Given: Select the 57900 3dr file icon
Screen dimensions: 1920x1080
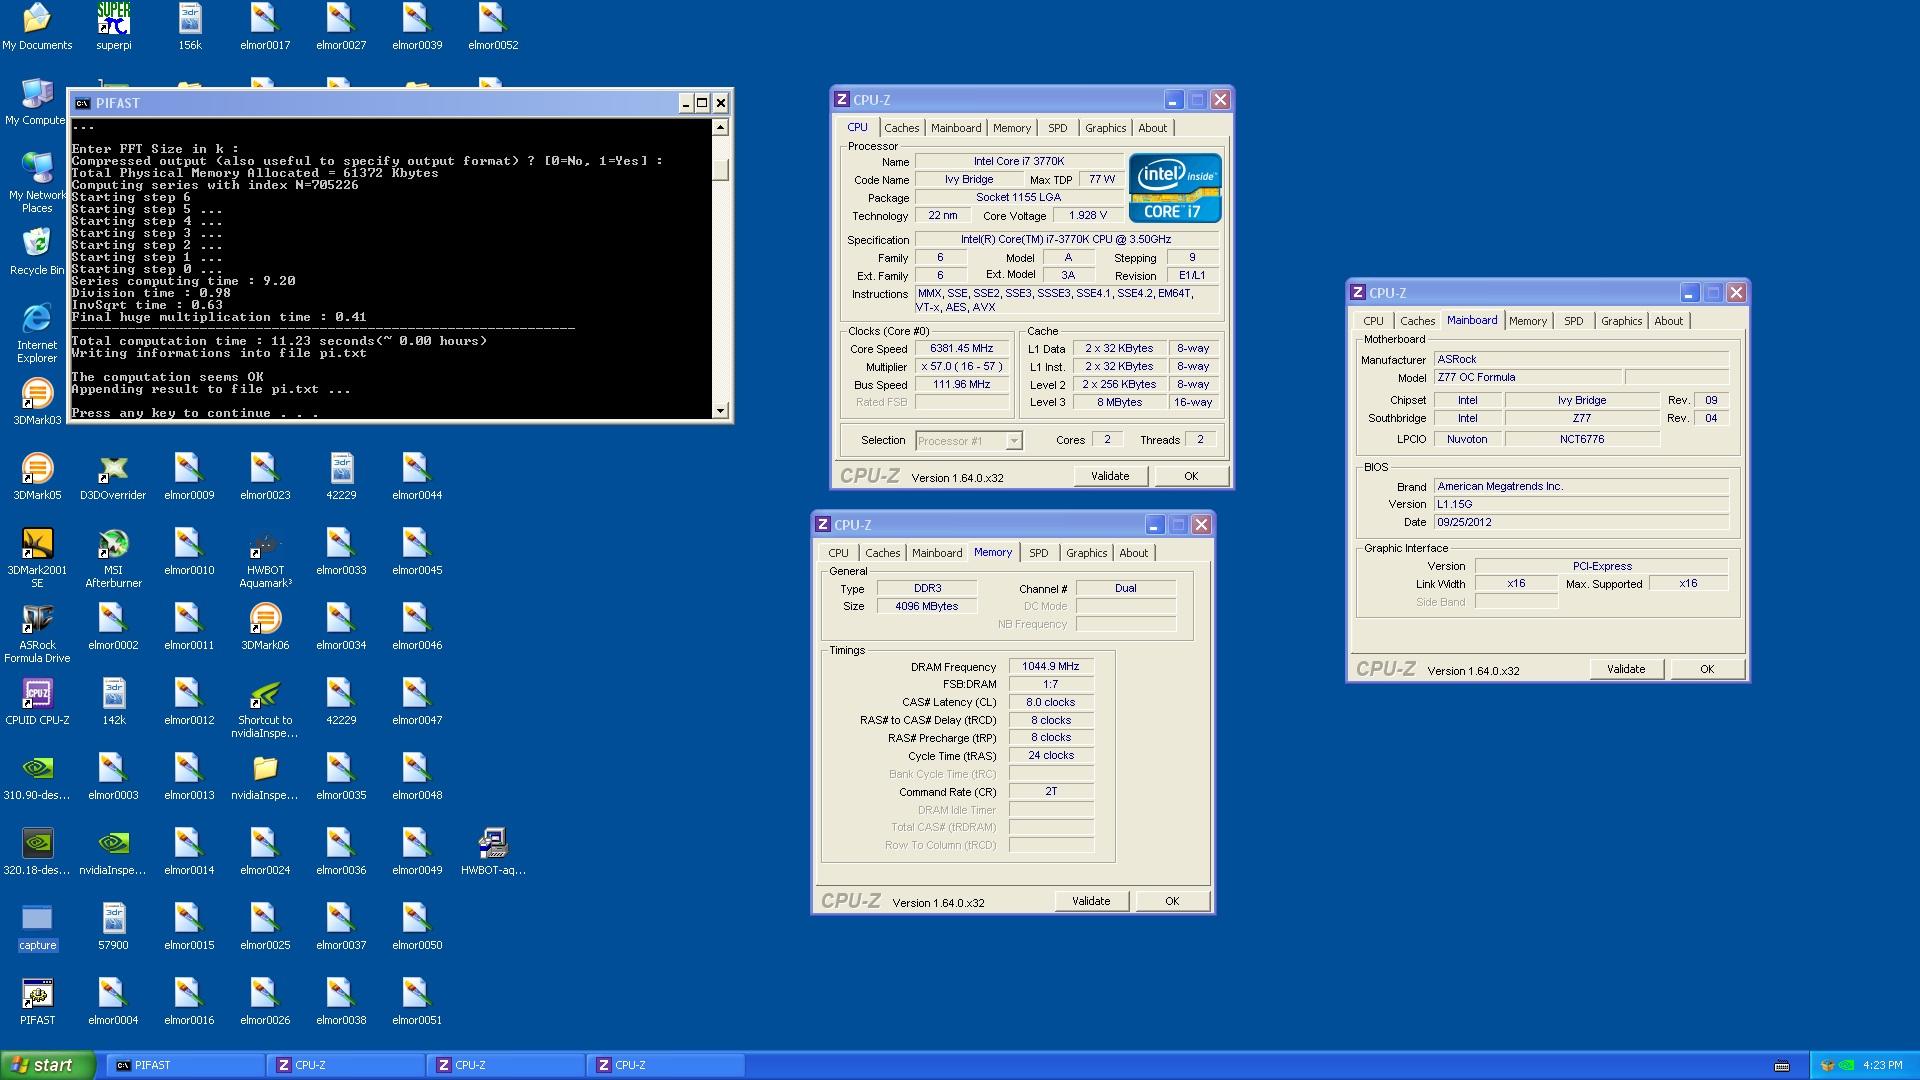Looking at the screenshot, I should click(x=113, y=927).
